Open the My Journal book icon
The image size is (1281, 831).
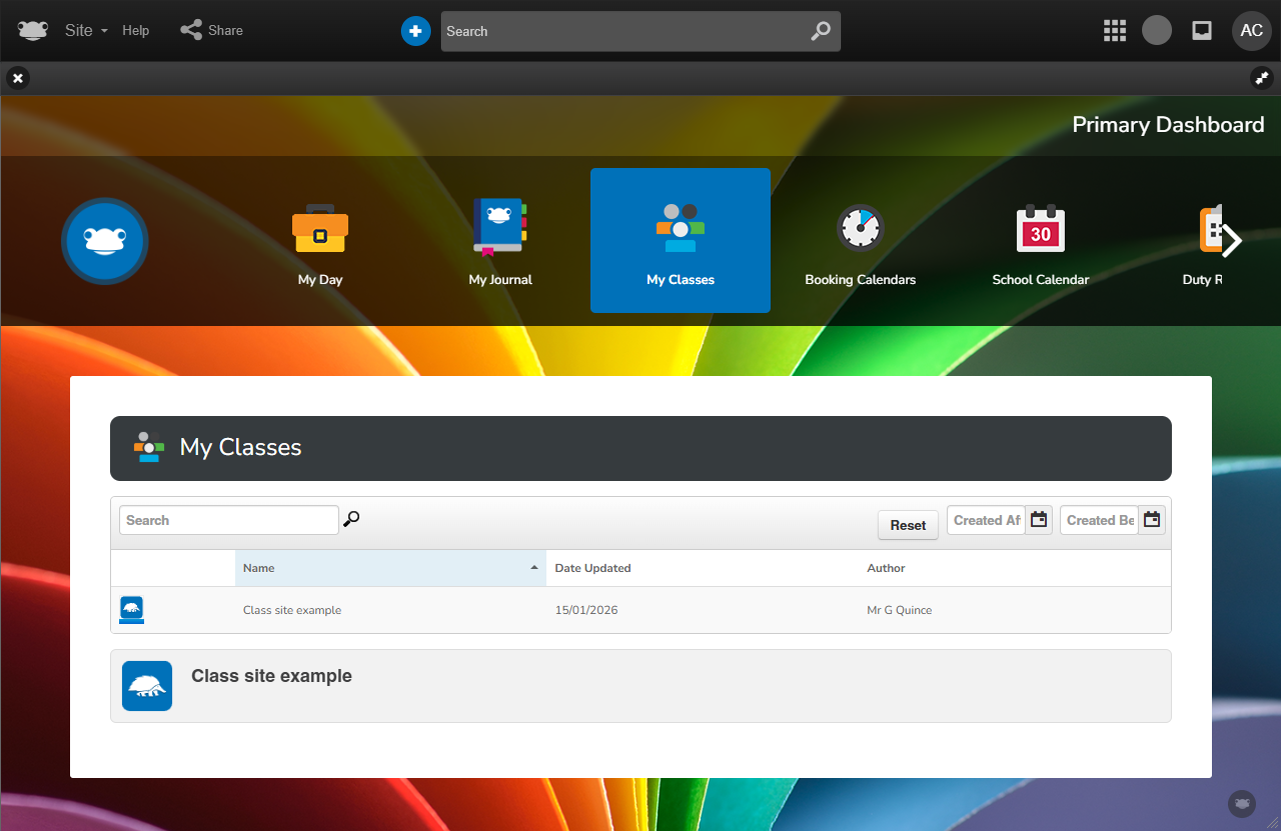point(500,227)
